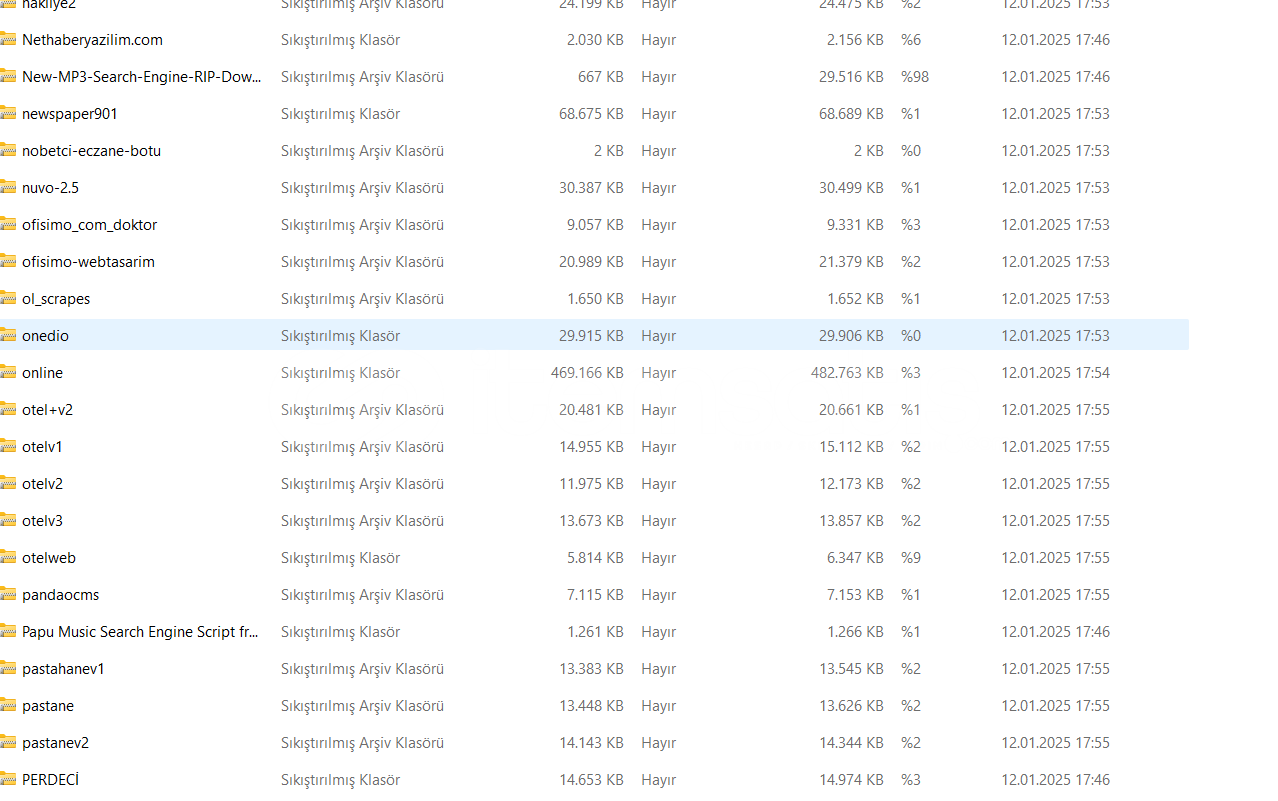Pick the archive icon beside ofisimo_com_doktor
Viewport: 1278px width, 801px height.
(8, 225)
